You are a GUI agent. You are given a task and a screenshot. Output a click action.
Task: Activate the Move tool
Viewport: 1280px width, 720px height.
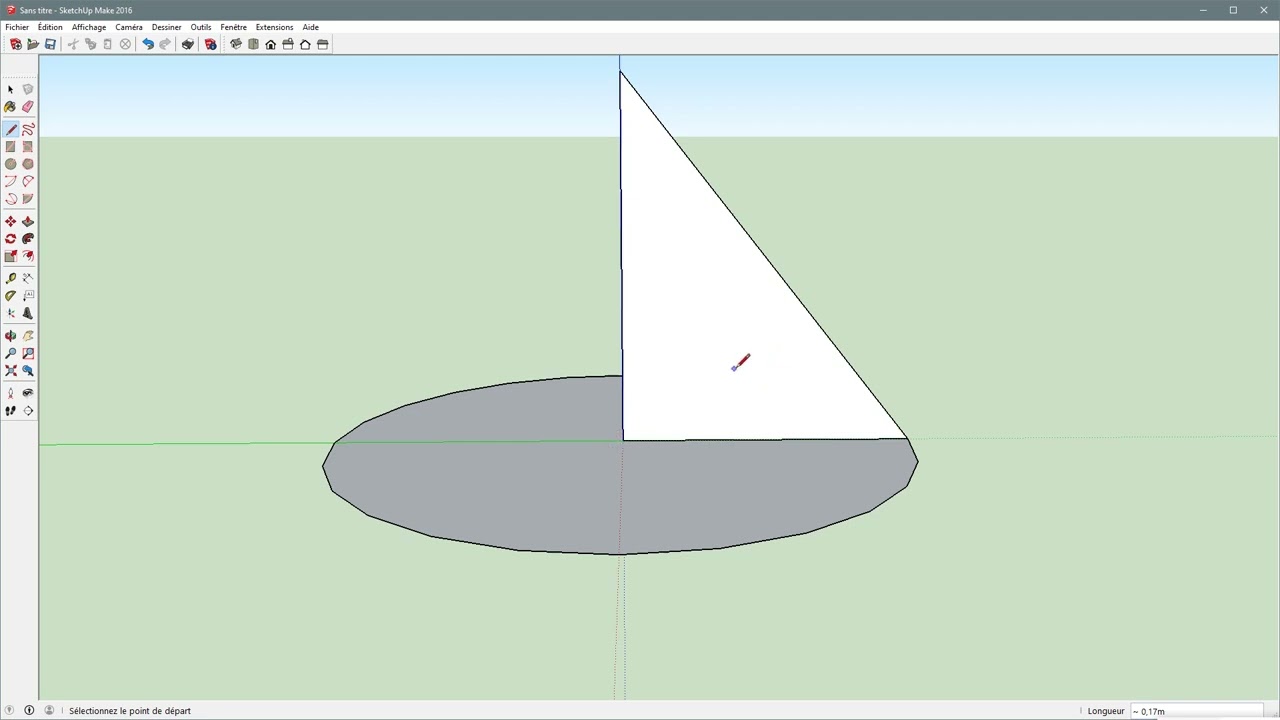pos(11,222)
